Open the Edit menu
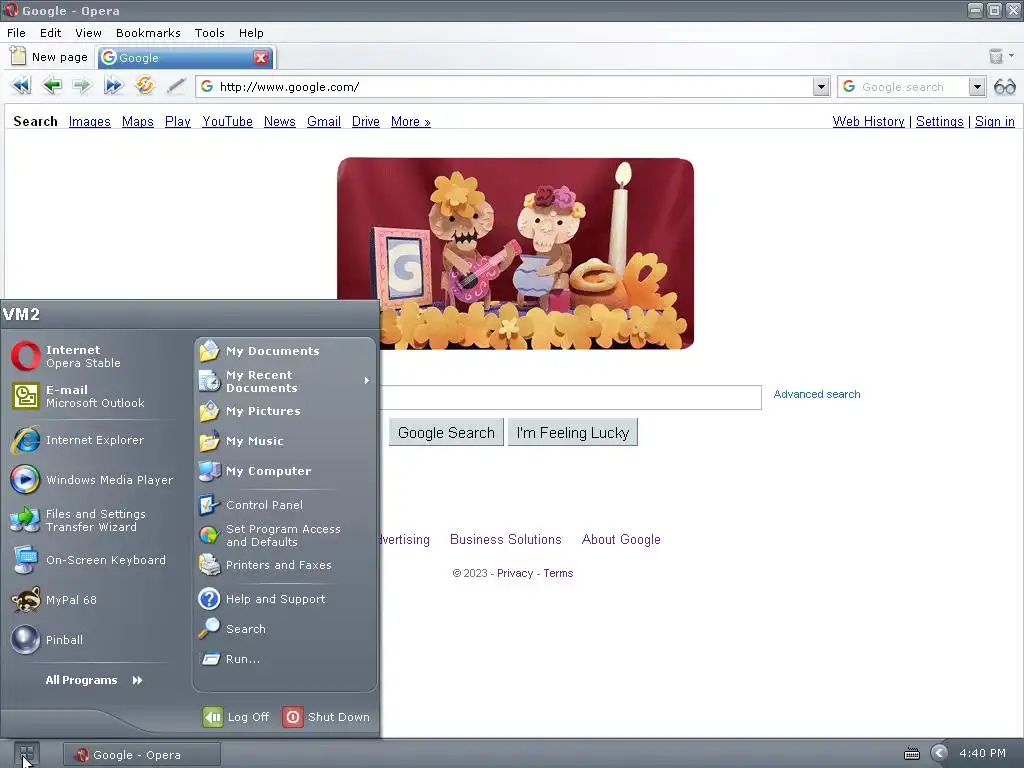1024x768 pixels. (x=50, y=33)
